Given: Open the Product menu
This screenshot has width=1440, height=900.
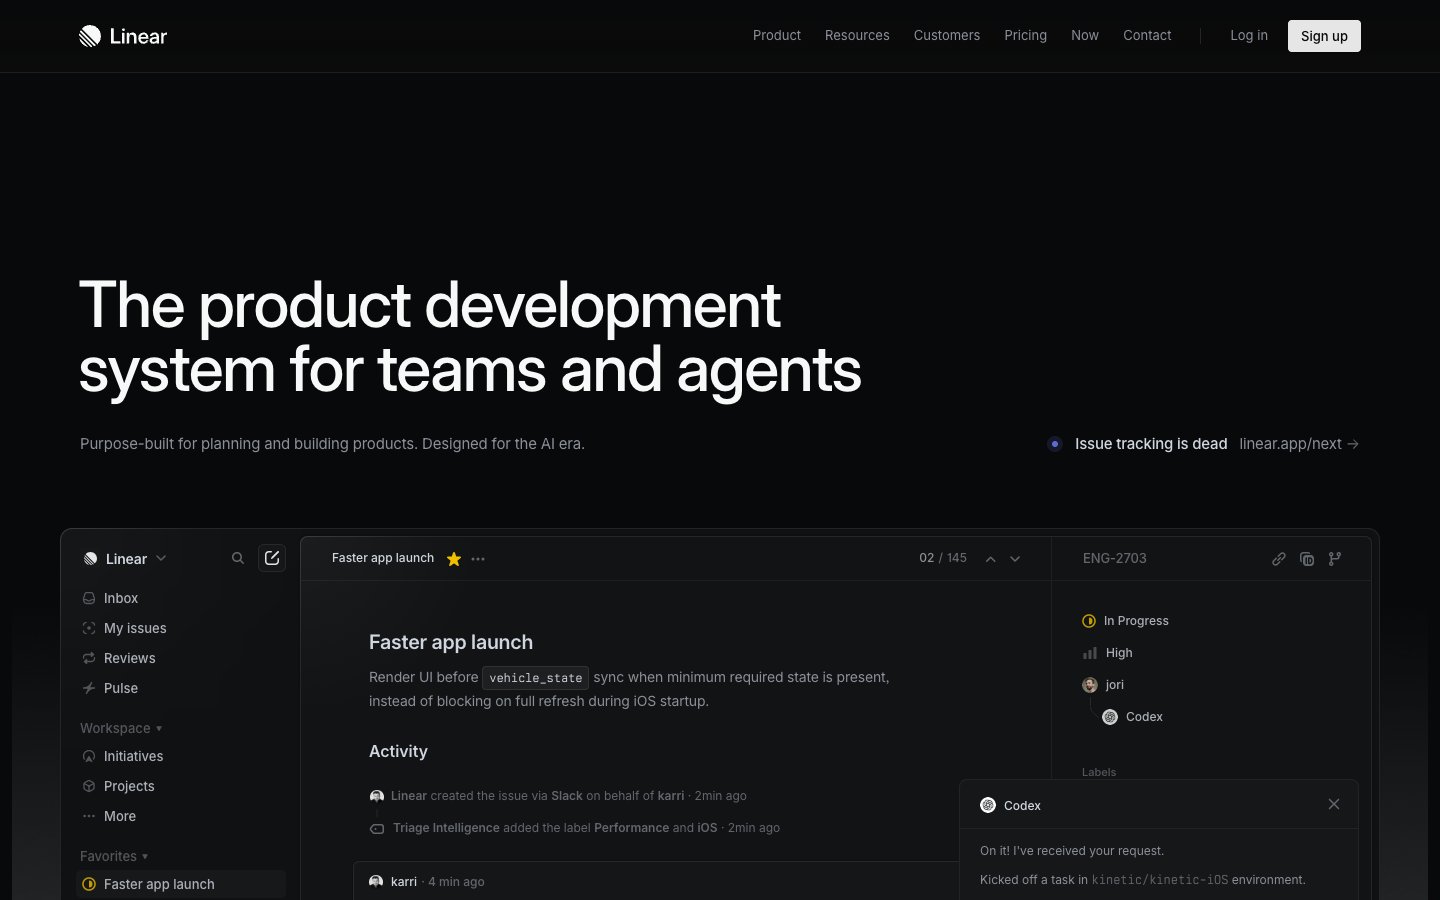Looking at the screenshot, I should pyautogui.click(x=776, y=35).
